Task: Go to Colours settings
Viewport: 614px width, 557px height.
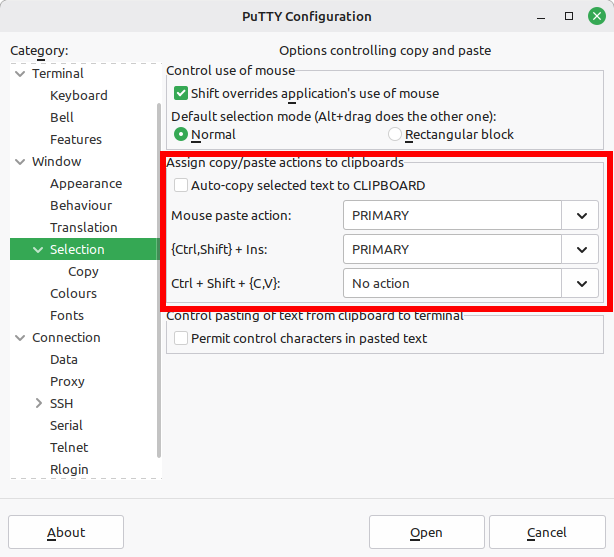Action: click(x=73, y=294)
